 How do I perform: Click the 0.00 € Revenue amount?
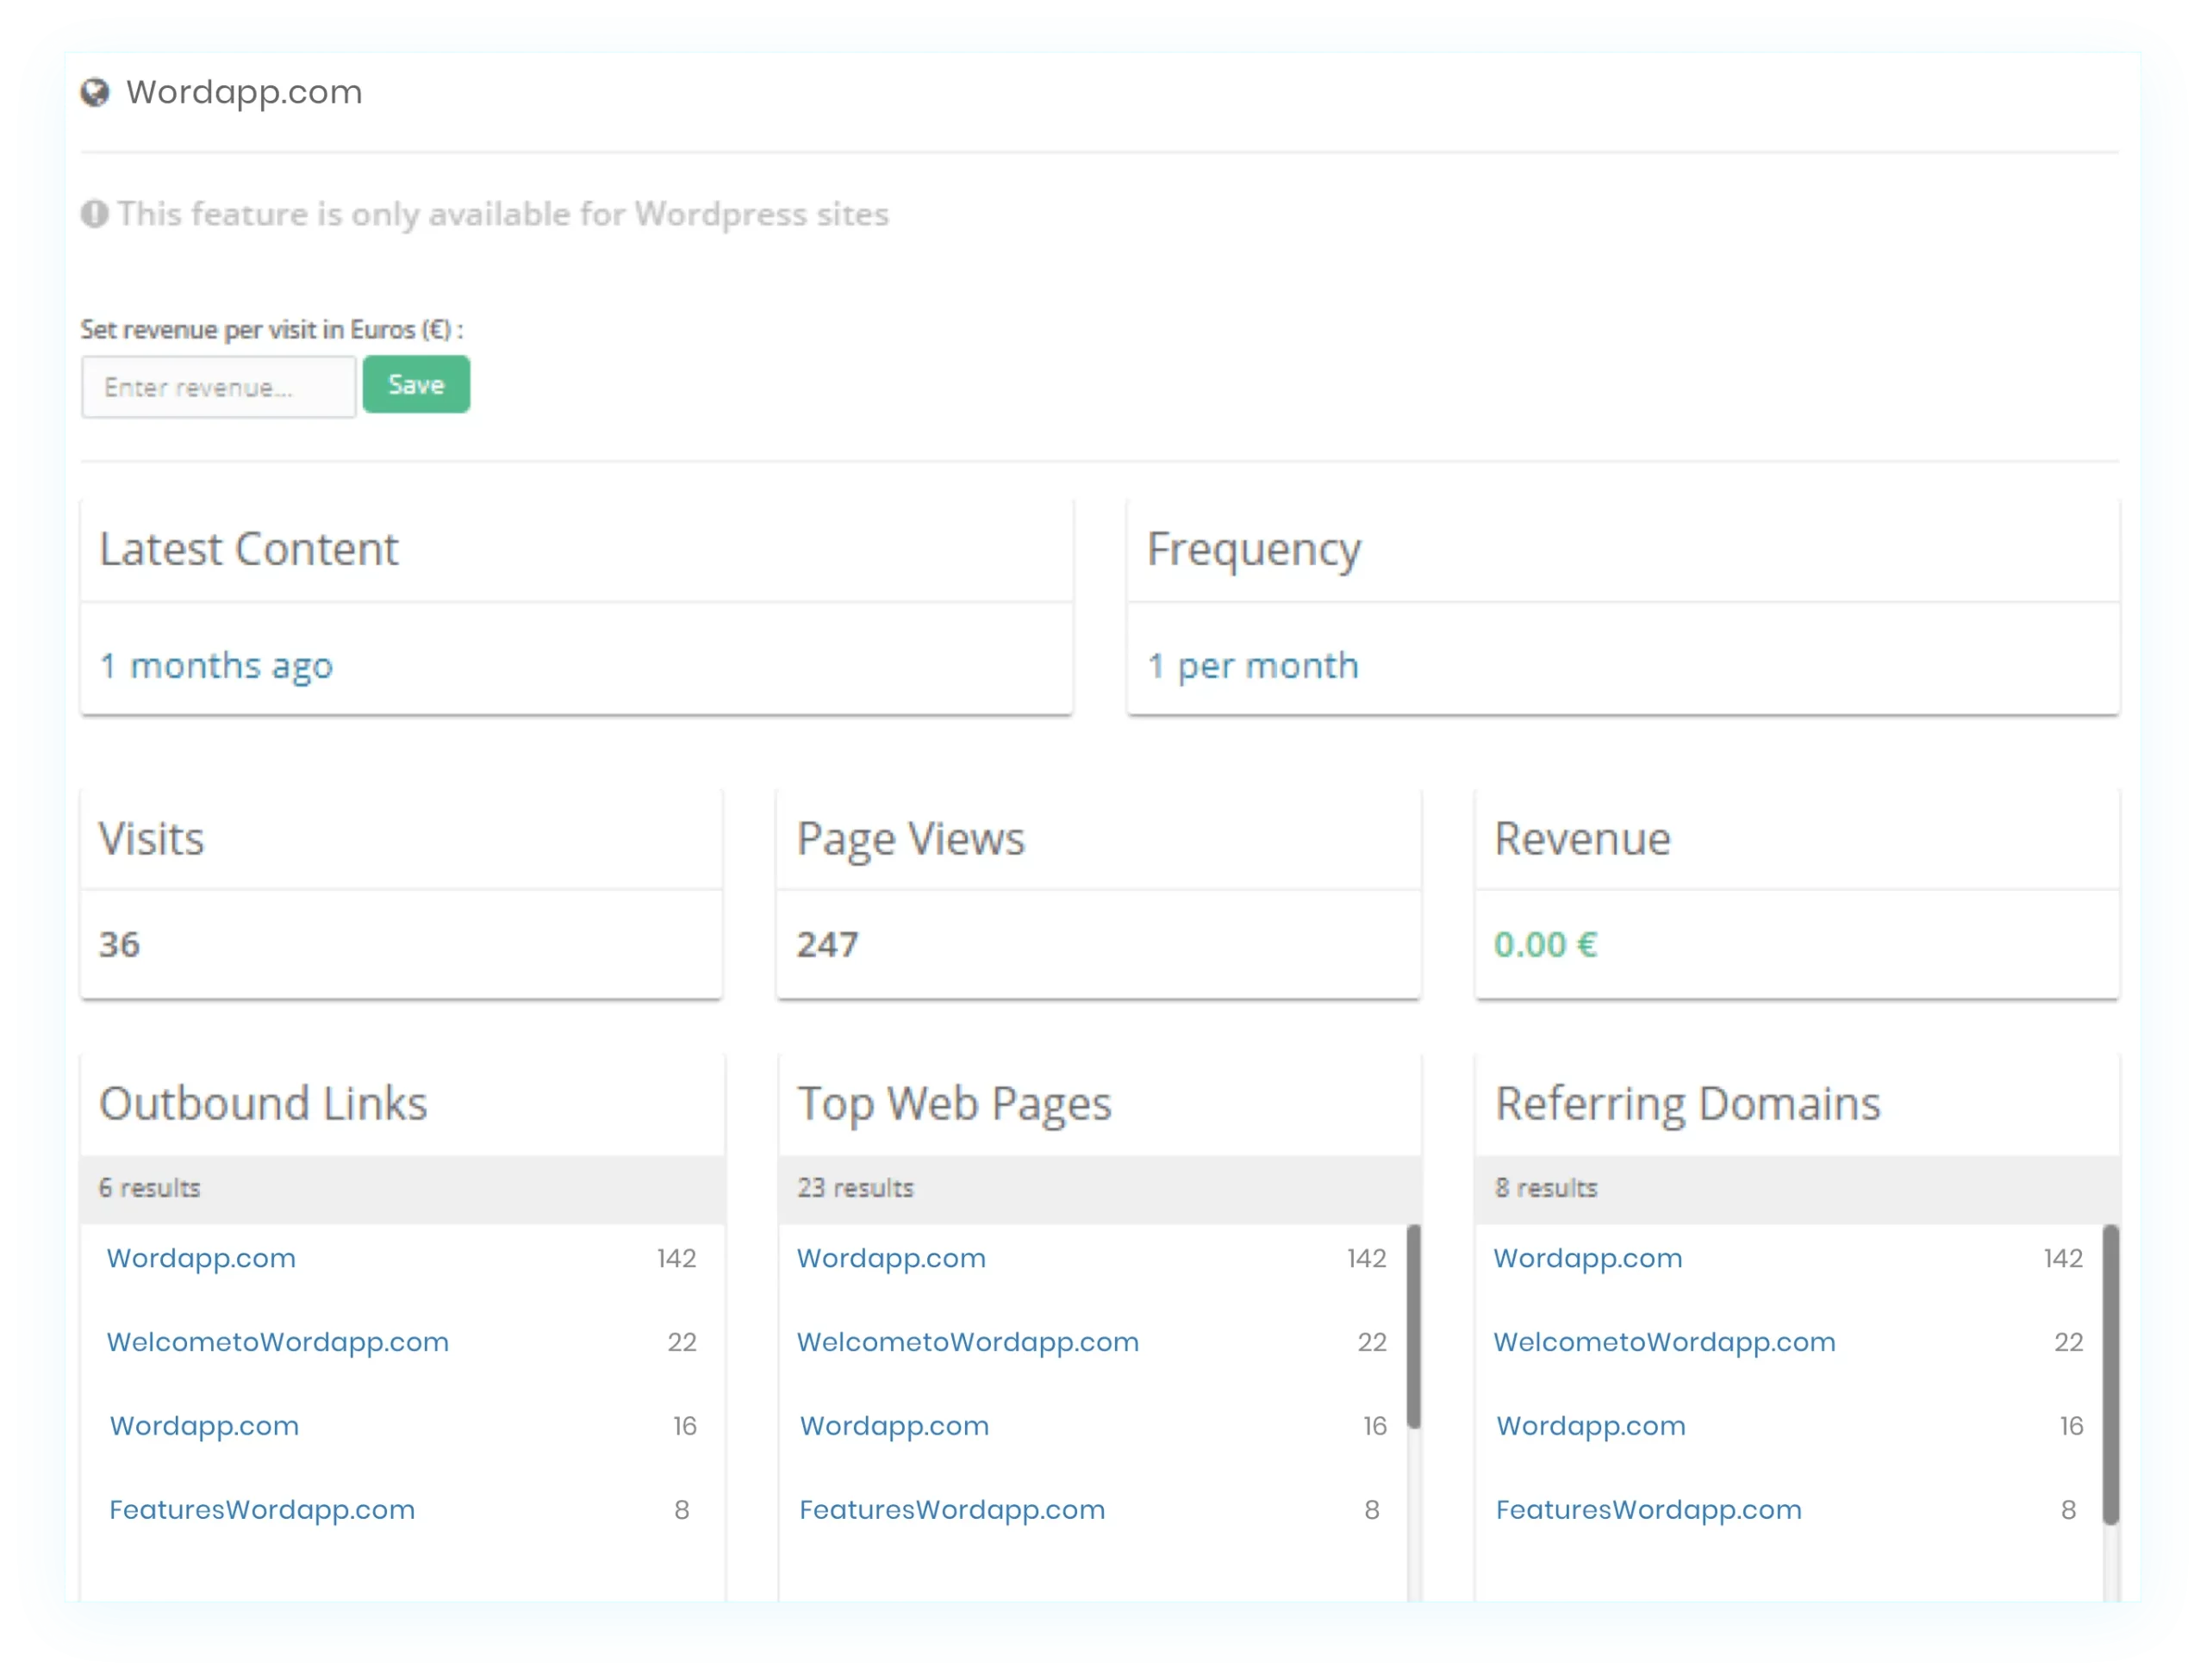[x=1545, y=945]
